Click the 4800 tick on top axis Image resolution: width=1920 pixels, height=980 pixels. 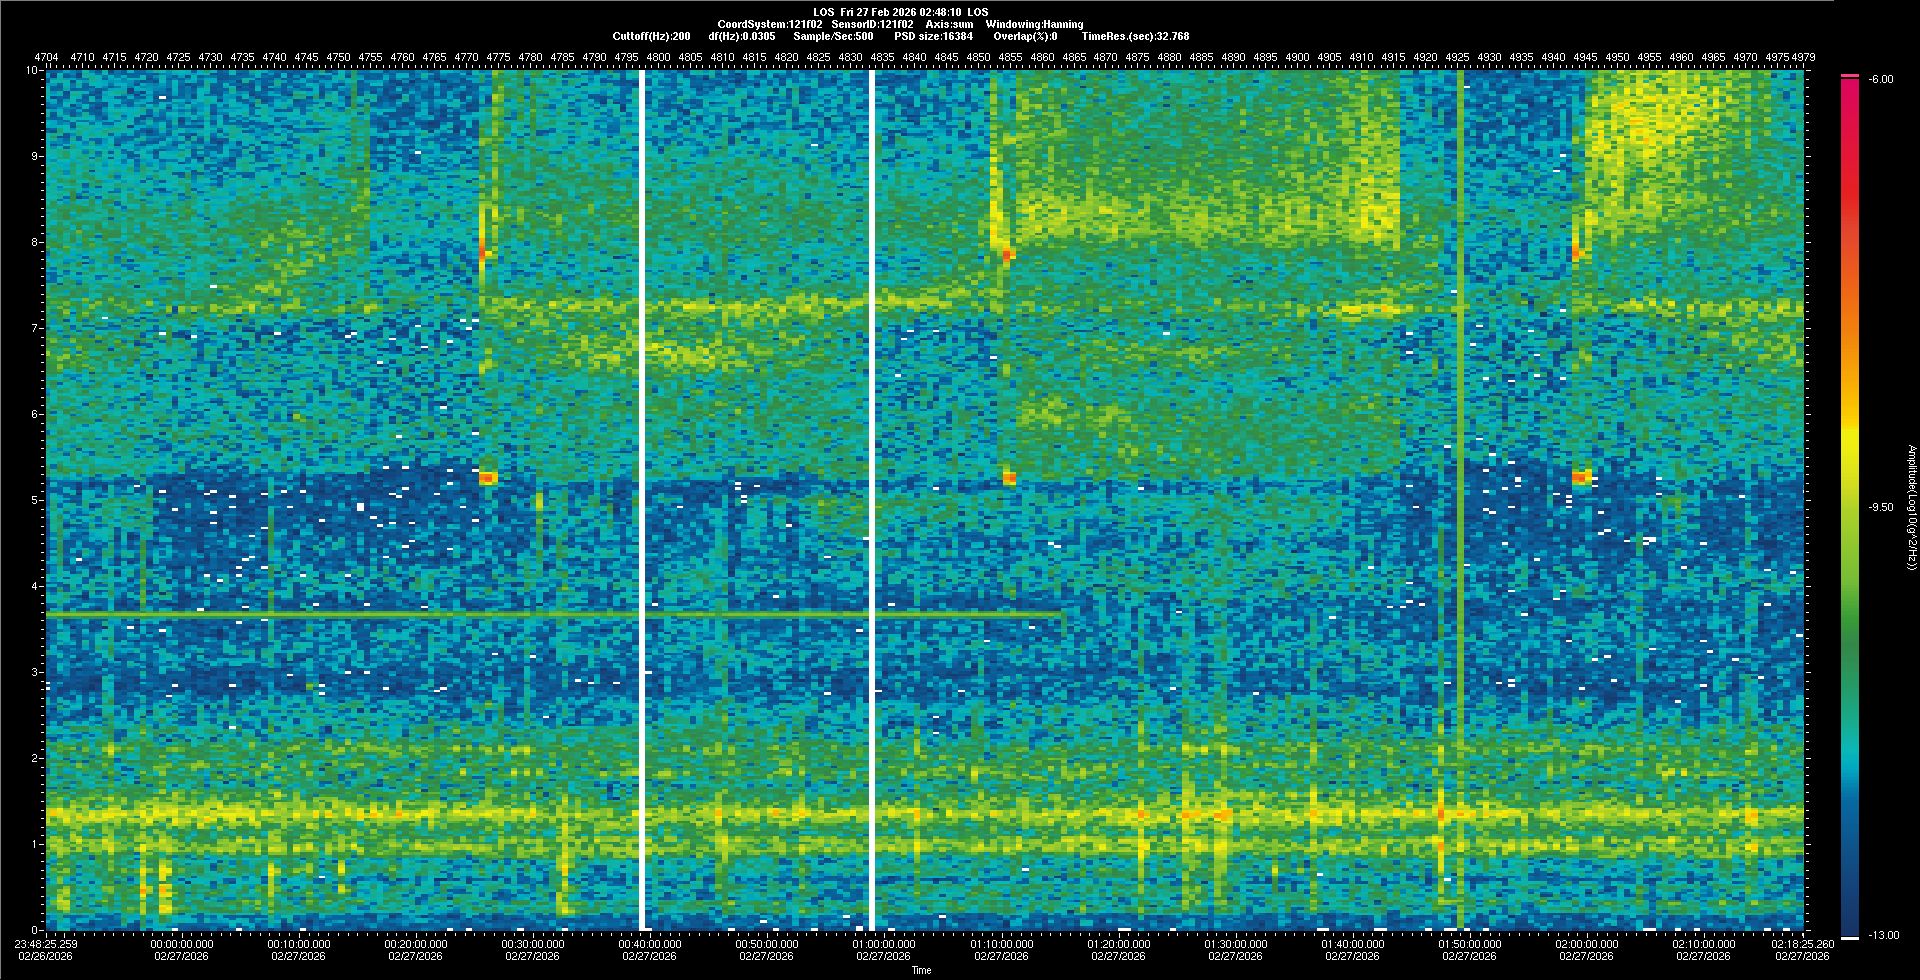658,58
